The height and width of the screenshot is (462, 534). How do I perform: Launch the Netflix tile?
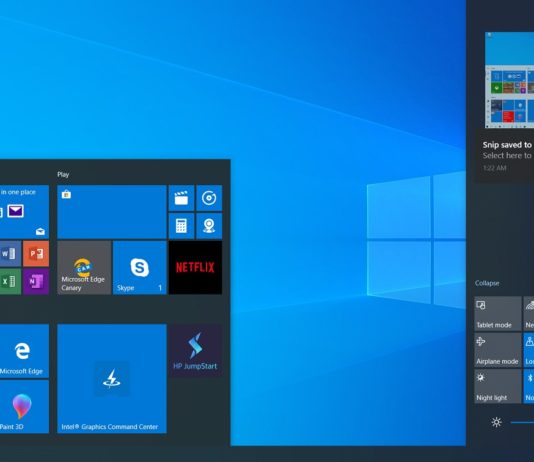[195, 268]
